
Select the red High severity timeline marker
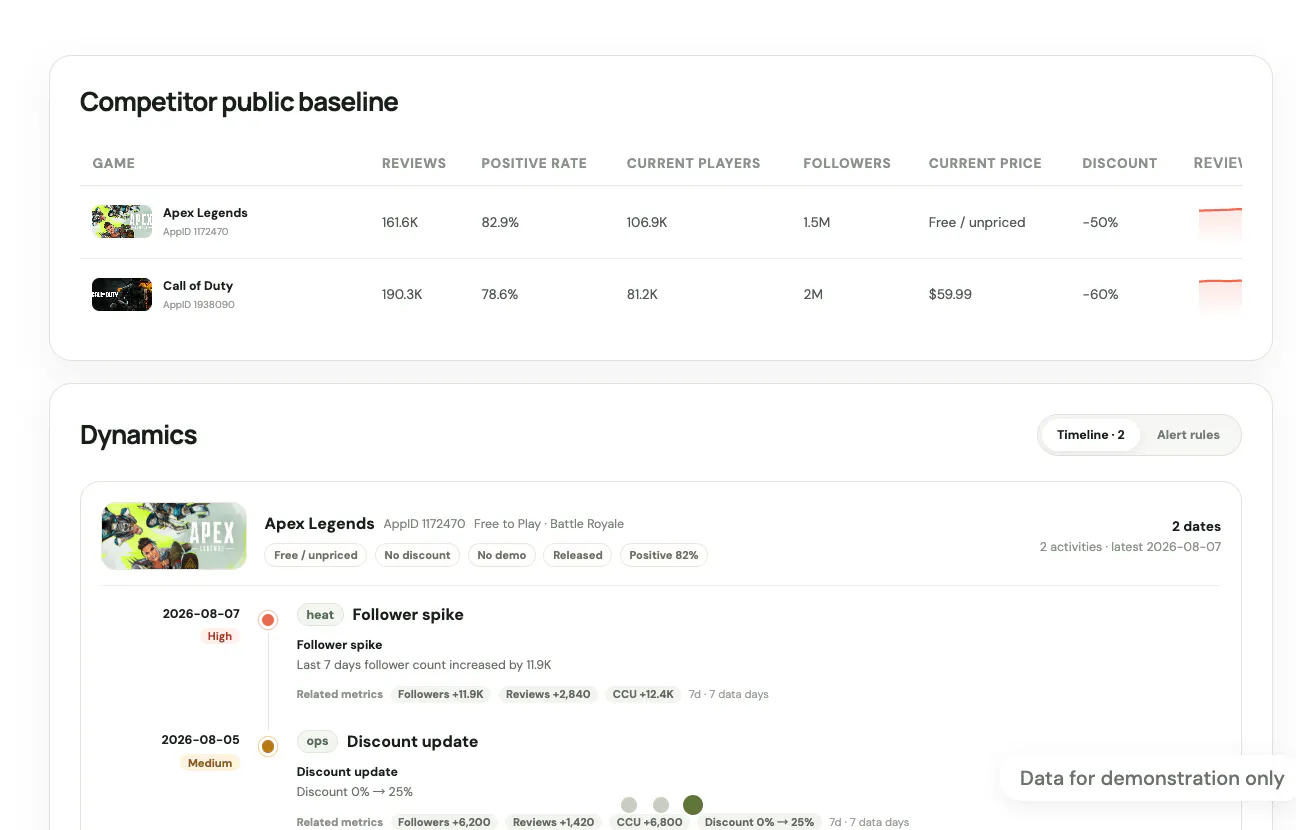pos(268,620)
